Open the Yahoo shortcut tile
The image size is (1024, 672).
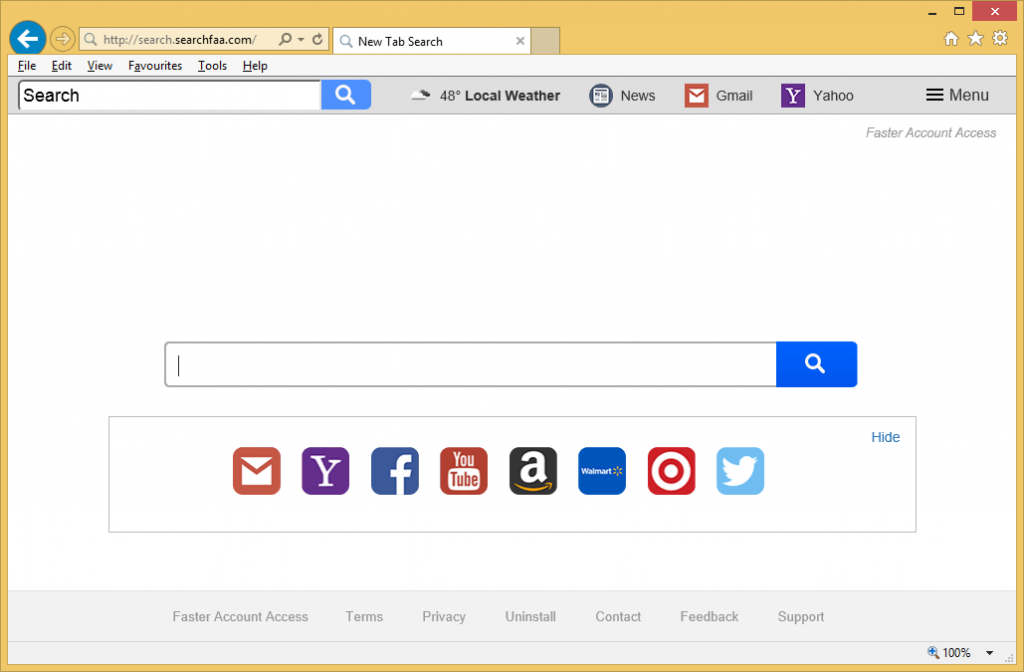point(325,471)
